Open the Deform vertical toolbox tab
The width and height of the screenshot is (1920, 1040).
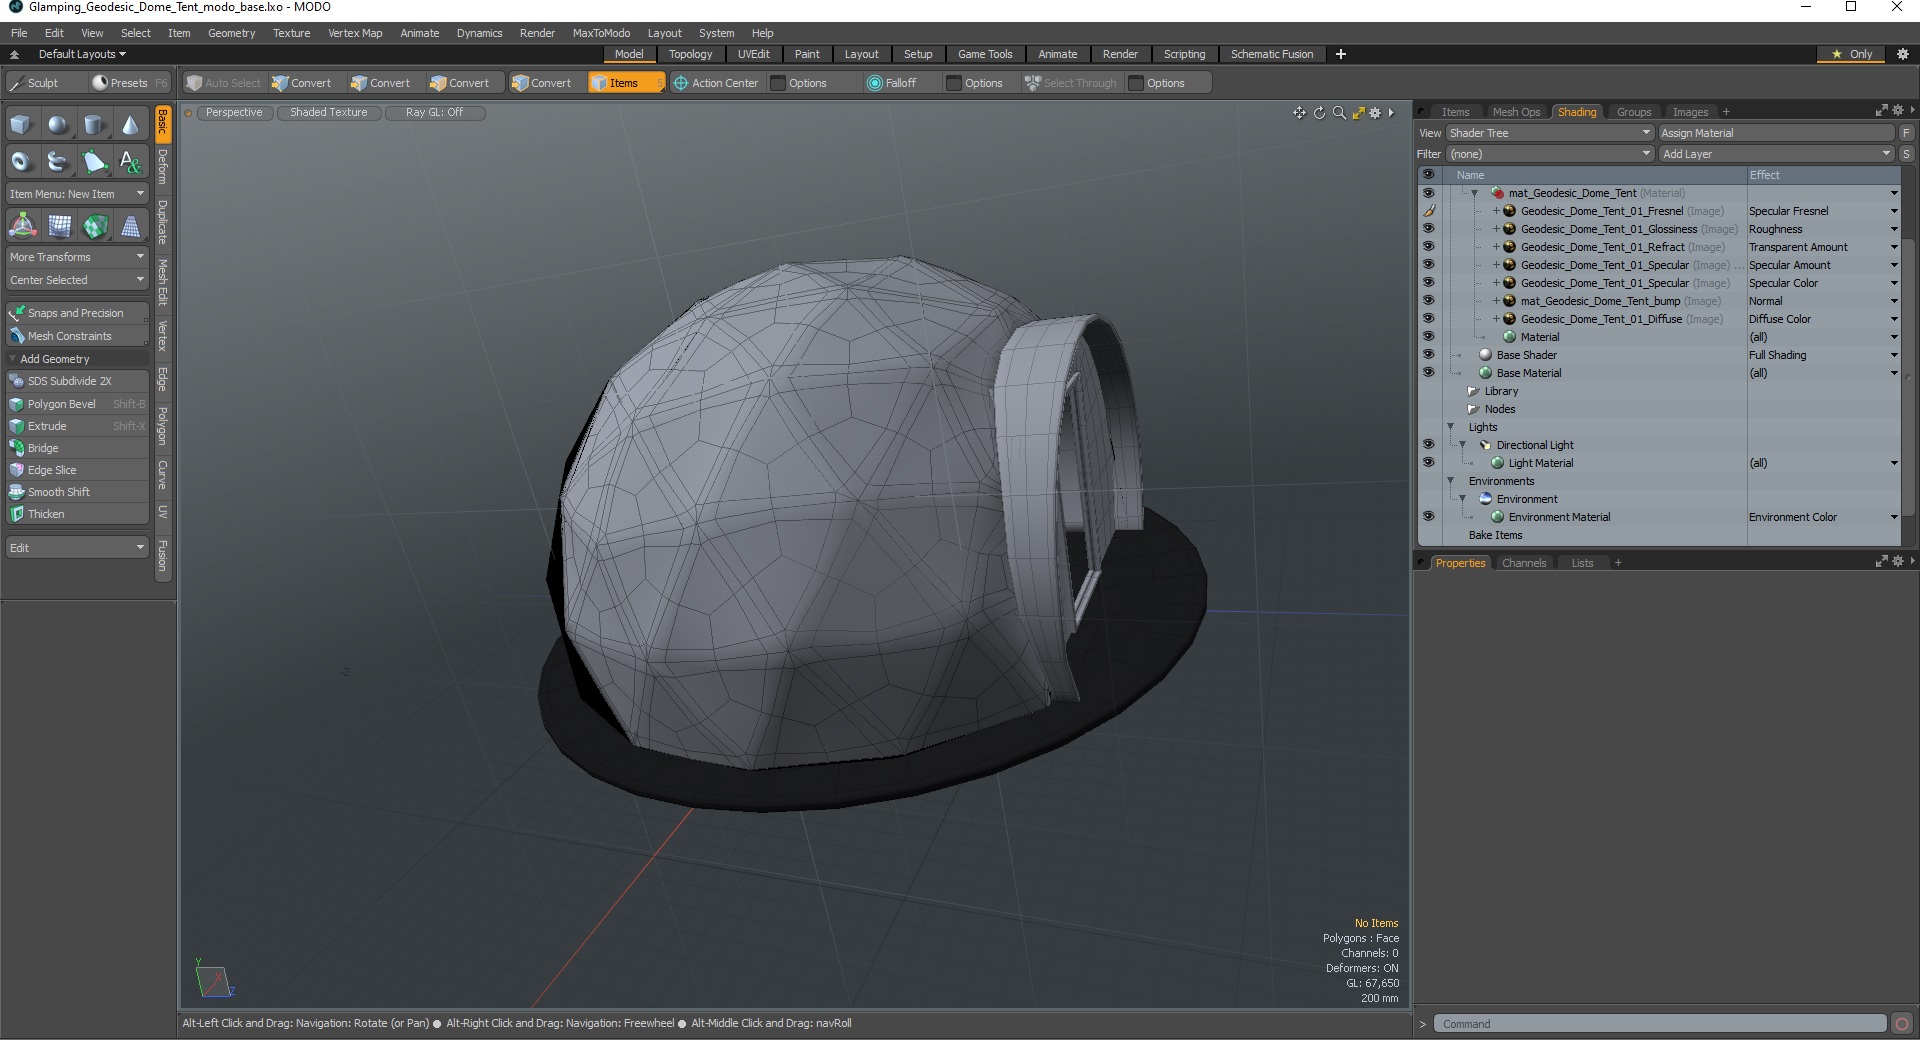tap(163, 167)
